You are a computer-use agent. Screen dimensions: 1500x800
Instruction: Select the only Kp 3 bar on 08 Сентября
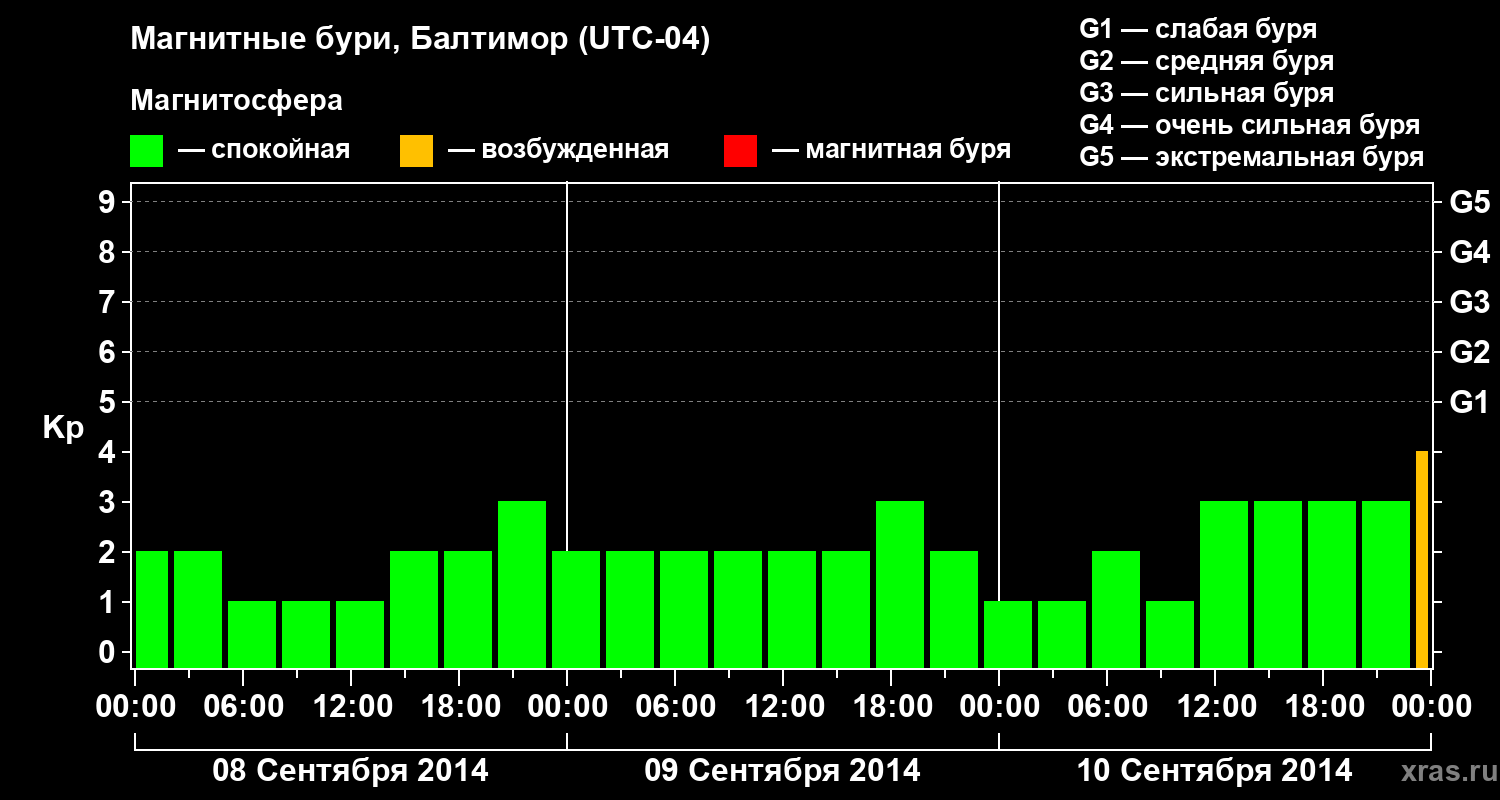click(x=522, y=584)
